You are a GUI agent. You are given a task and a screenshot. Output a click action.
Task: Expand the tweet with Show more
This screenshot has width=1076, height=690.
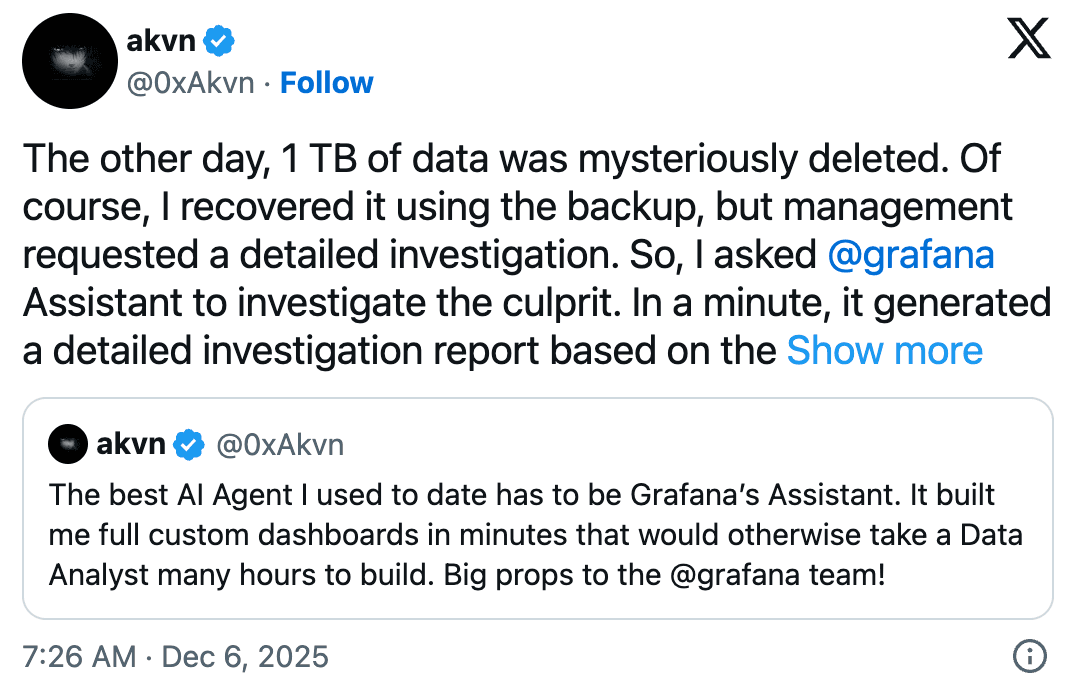point(884,351)
